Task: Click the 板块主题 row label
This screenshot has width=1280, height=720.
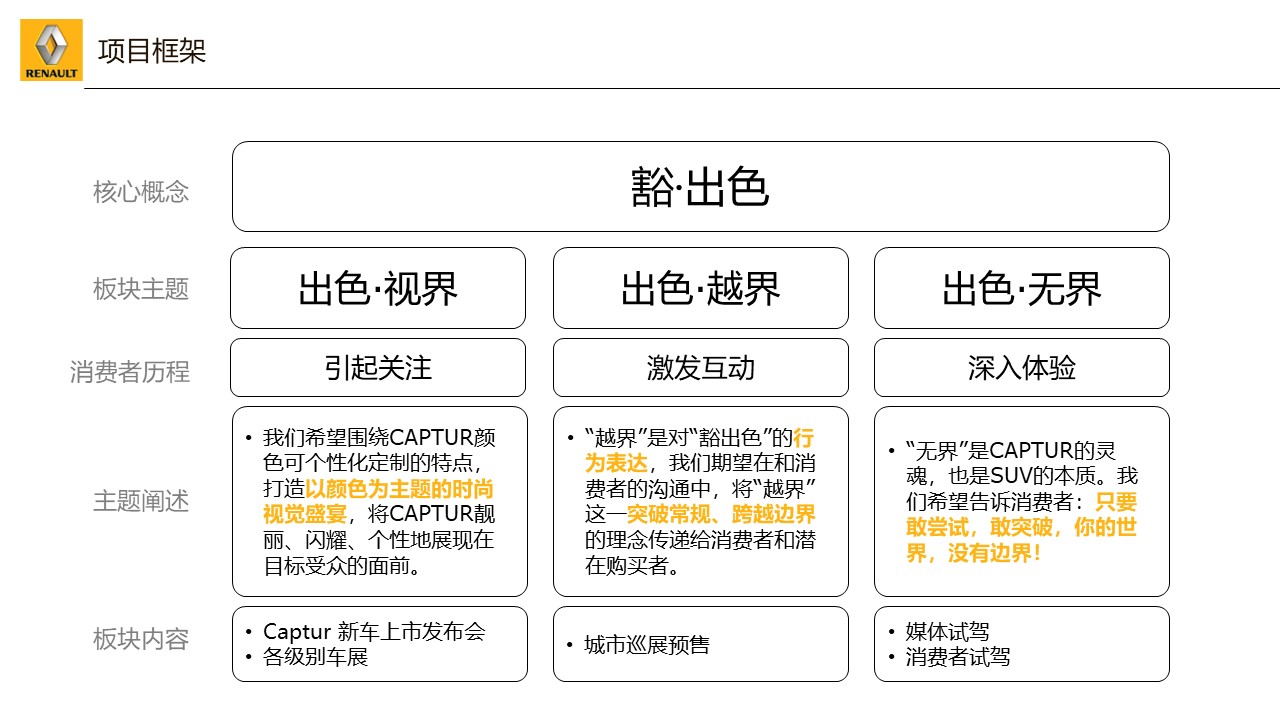Action: [141, 290]
